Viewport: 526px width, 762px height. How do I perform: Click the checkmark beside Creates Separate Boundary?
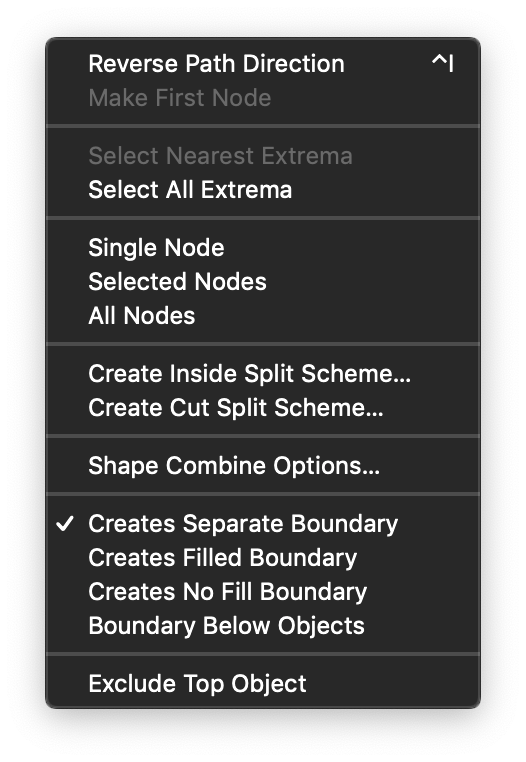click(x=65, y=523)
